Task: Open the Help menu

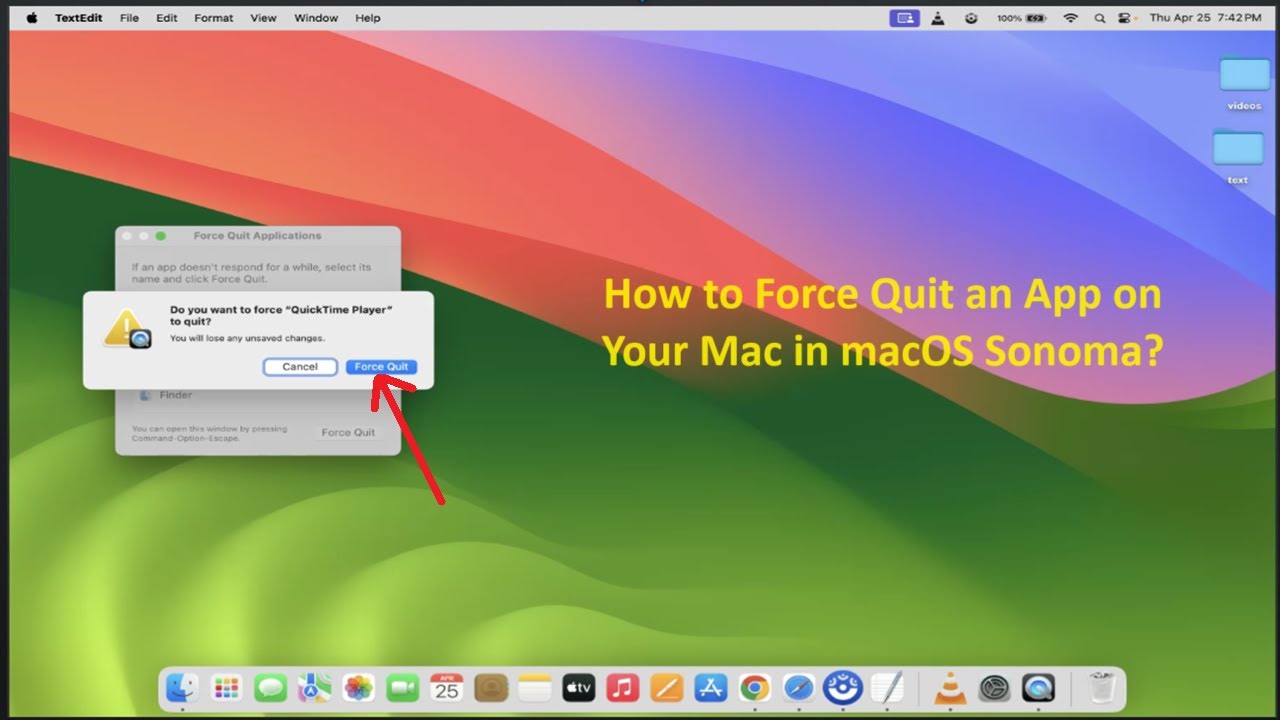Action: [368, 18]
